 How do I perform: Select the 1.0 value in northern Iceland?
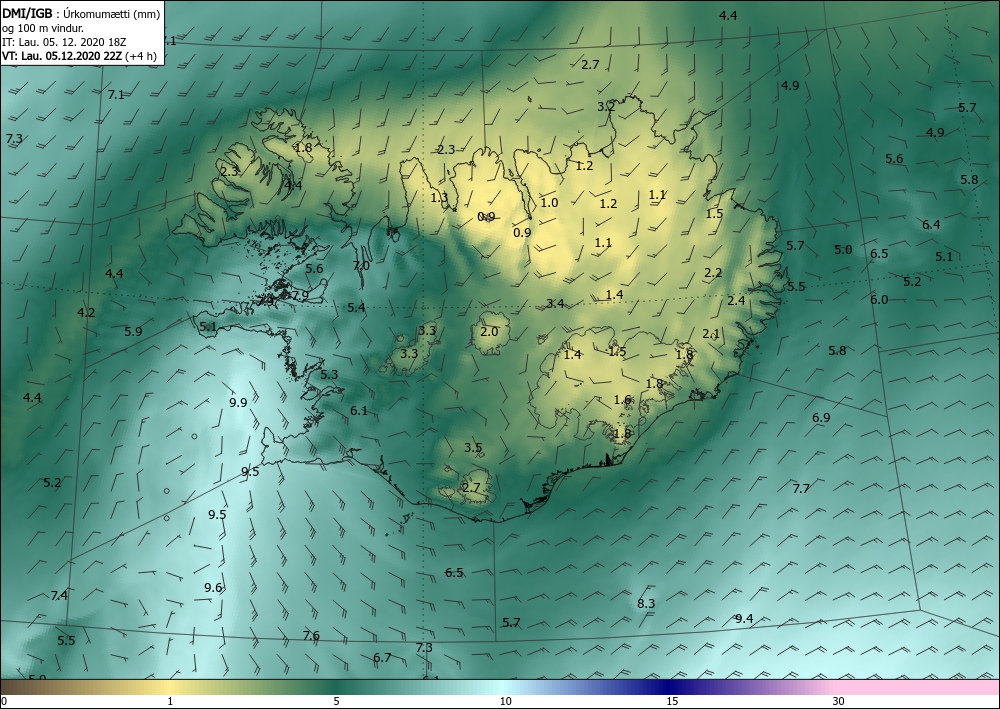(549, 203)
